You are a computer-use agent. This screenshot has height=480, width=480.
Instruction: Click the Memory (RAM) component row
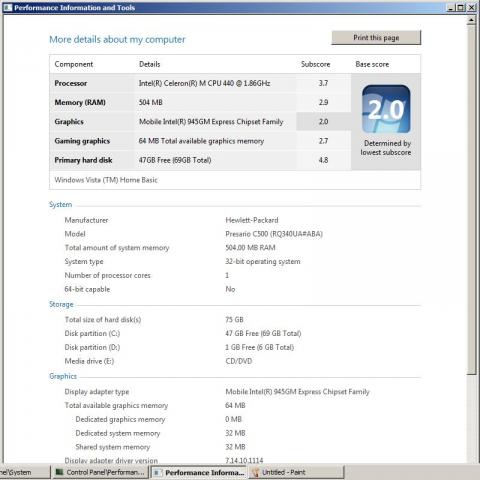tap(200, 102)
